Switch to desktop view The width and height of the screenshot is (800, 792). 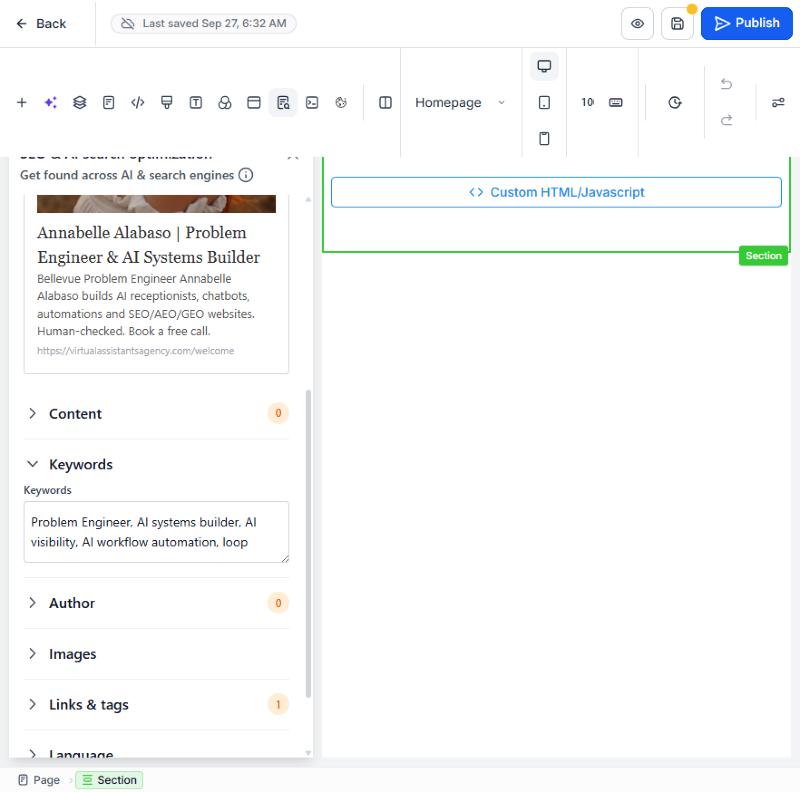(x=544, y=66)
